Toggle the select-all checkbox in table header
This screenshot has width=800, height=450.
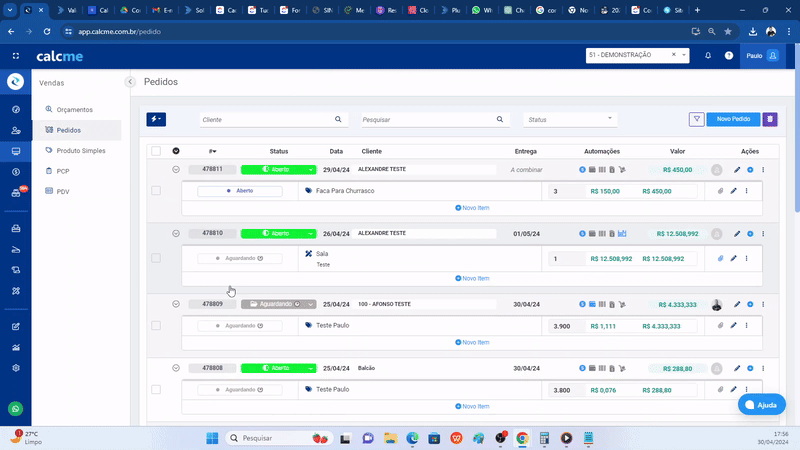pyautogui.click(x=155, y=151)
